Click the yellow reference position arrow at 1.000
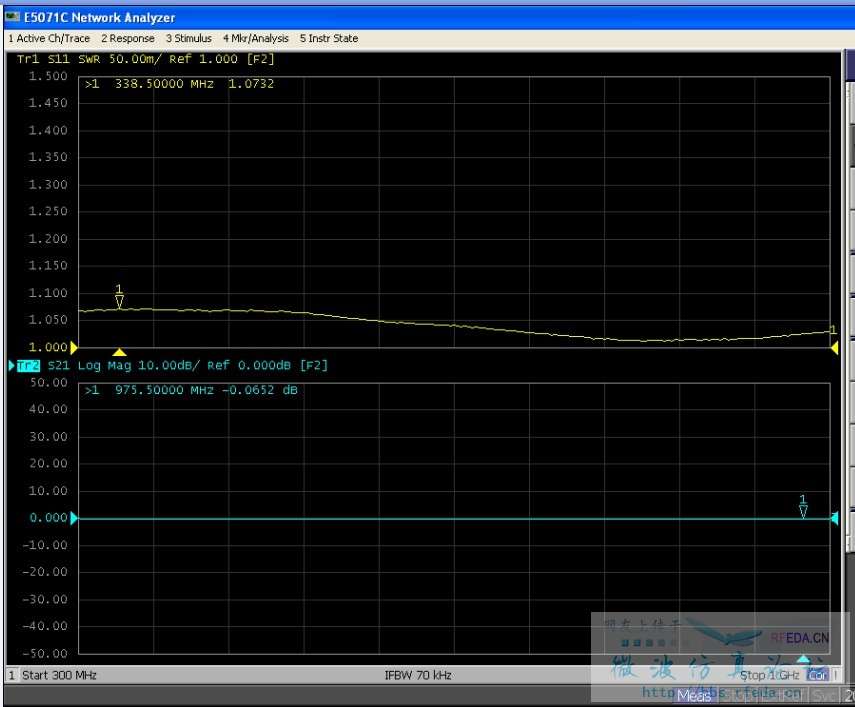Viewport: 855px width, 707px height. (x=74, y=347)
